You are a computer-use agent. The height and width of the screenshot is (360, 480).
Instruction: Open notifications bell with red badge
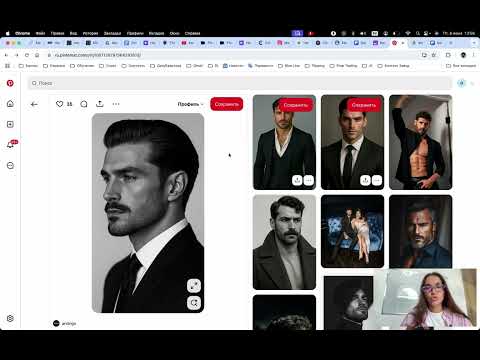11,145
